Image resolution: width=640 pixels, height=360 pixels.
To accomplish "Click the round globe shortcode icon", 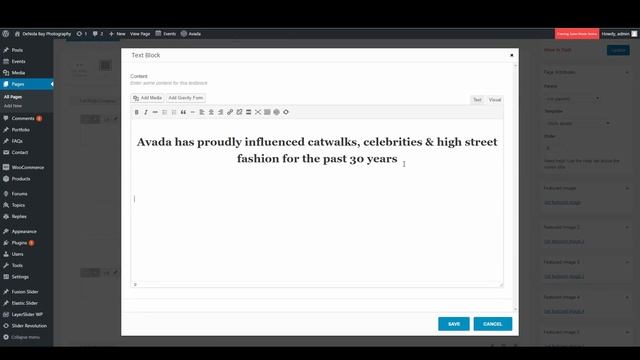I will point(276,112).
